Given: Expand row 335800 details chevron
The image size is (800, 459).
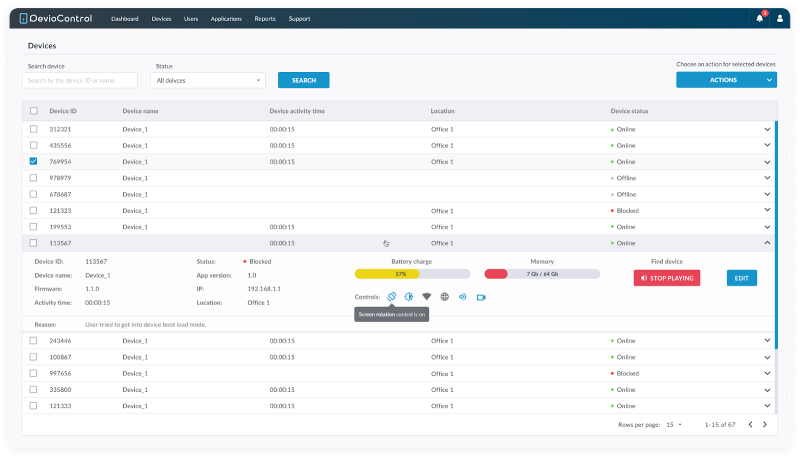Looking at the screenshot, I should point(767,390).
